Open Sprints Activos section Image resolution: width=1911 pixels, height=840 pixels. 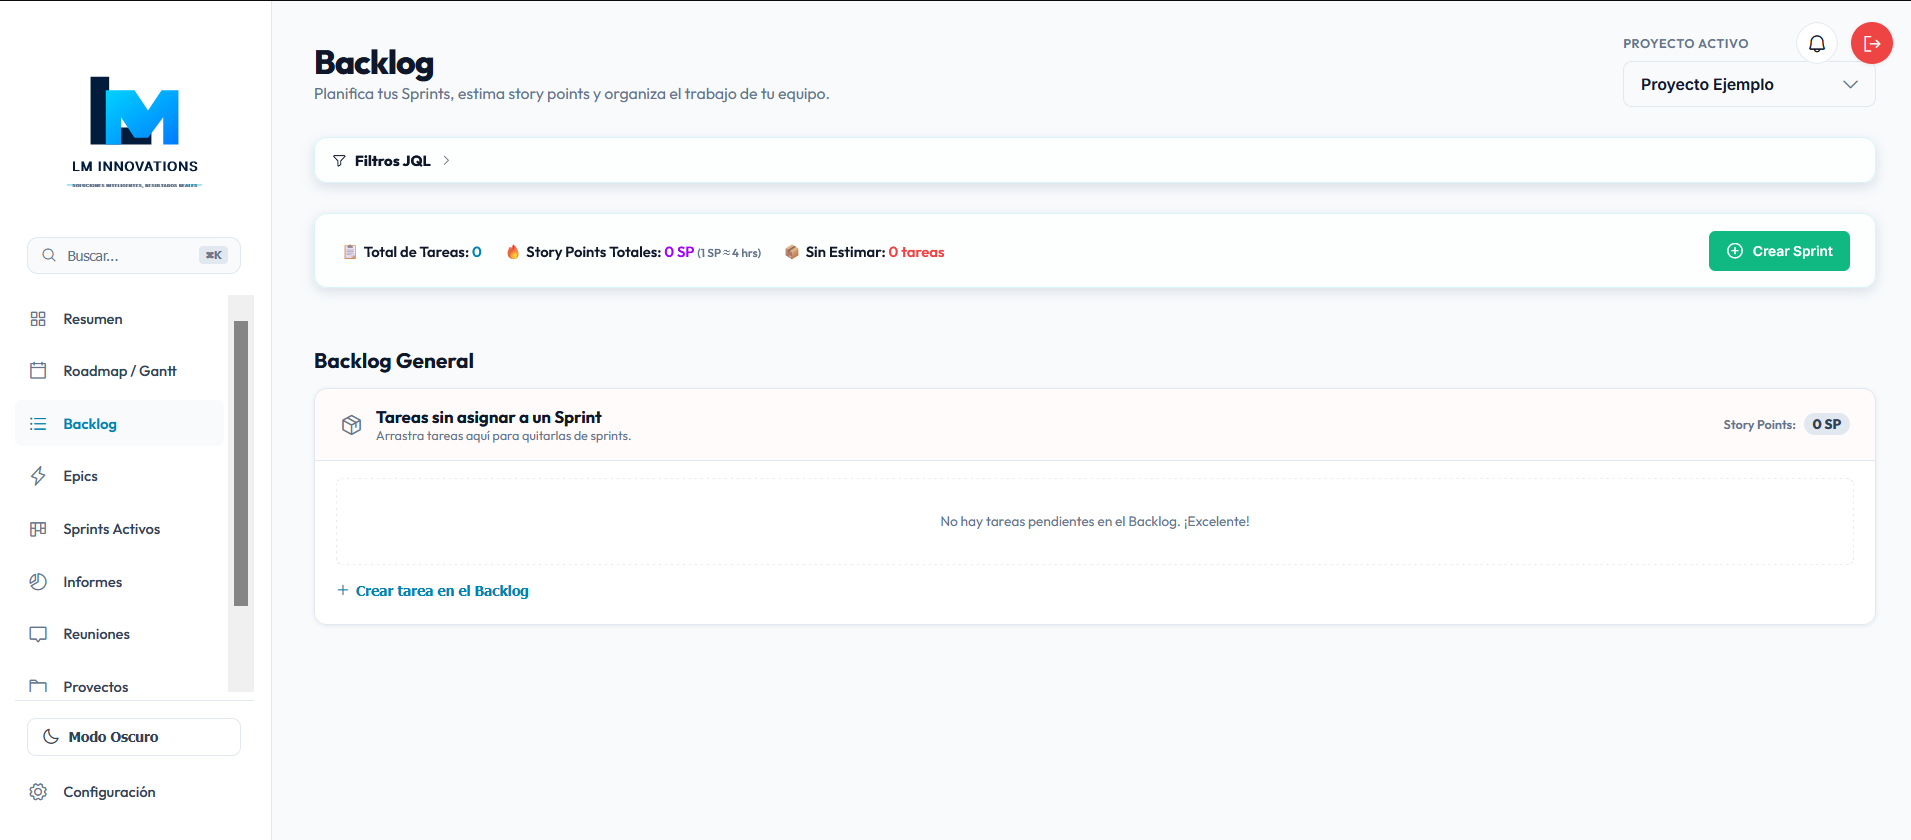[120, 529]
